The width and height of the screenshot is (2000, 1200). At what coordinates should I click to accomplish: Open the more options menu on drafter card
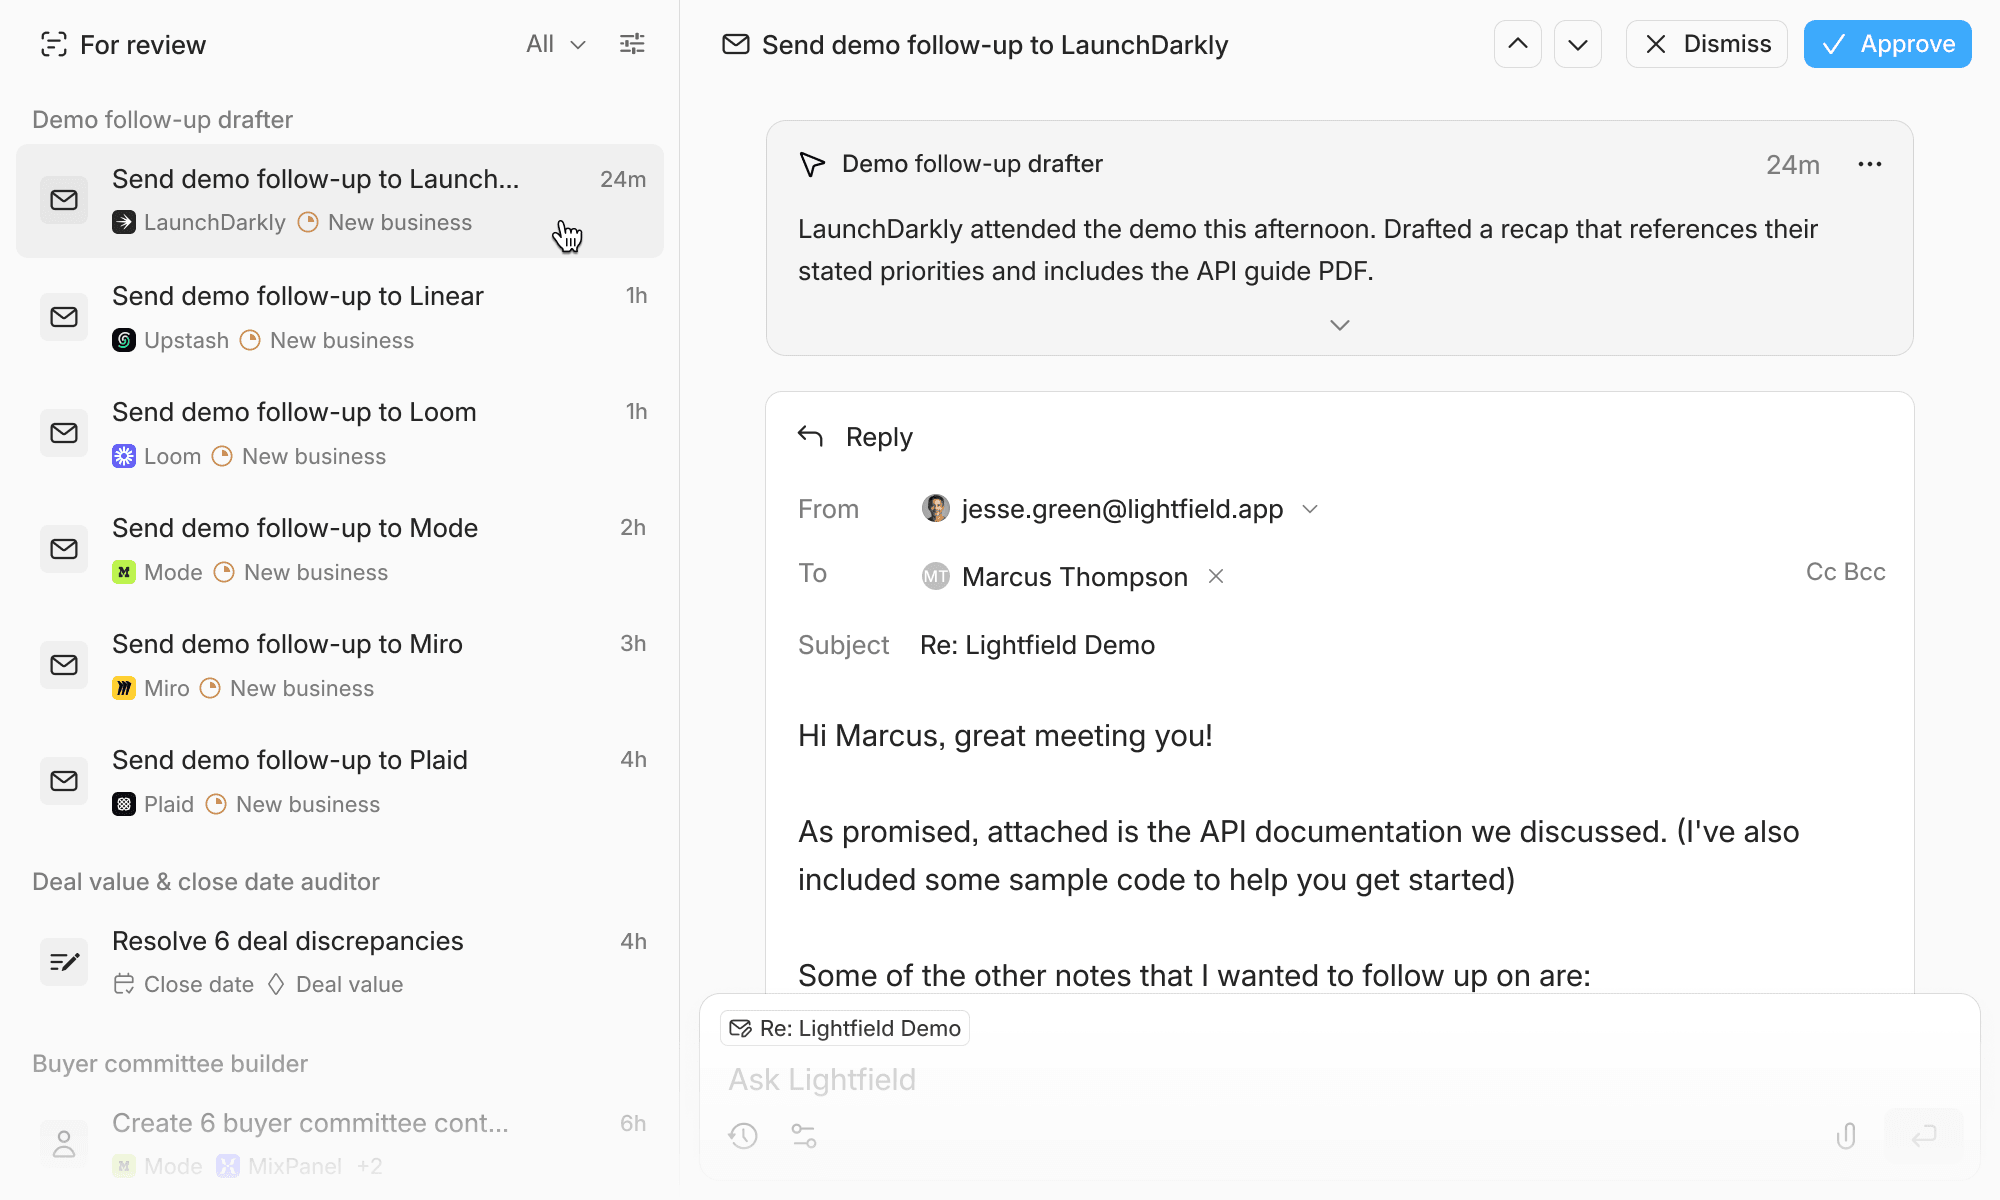click(1870, 164)
